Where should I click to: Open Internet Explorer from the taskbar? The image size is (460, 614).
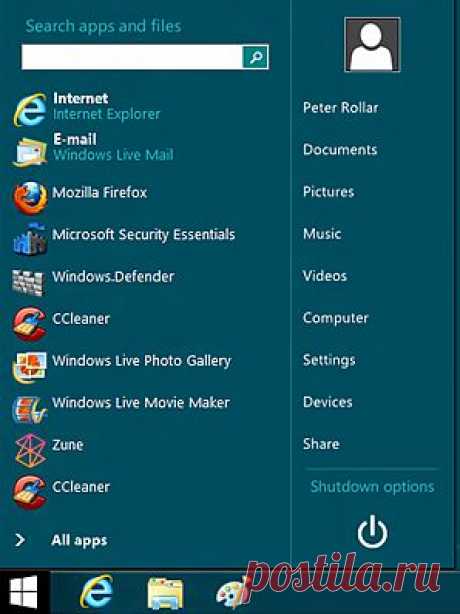96,591
